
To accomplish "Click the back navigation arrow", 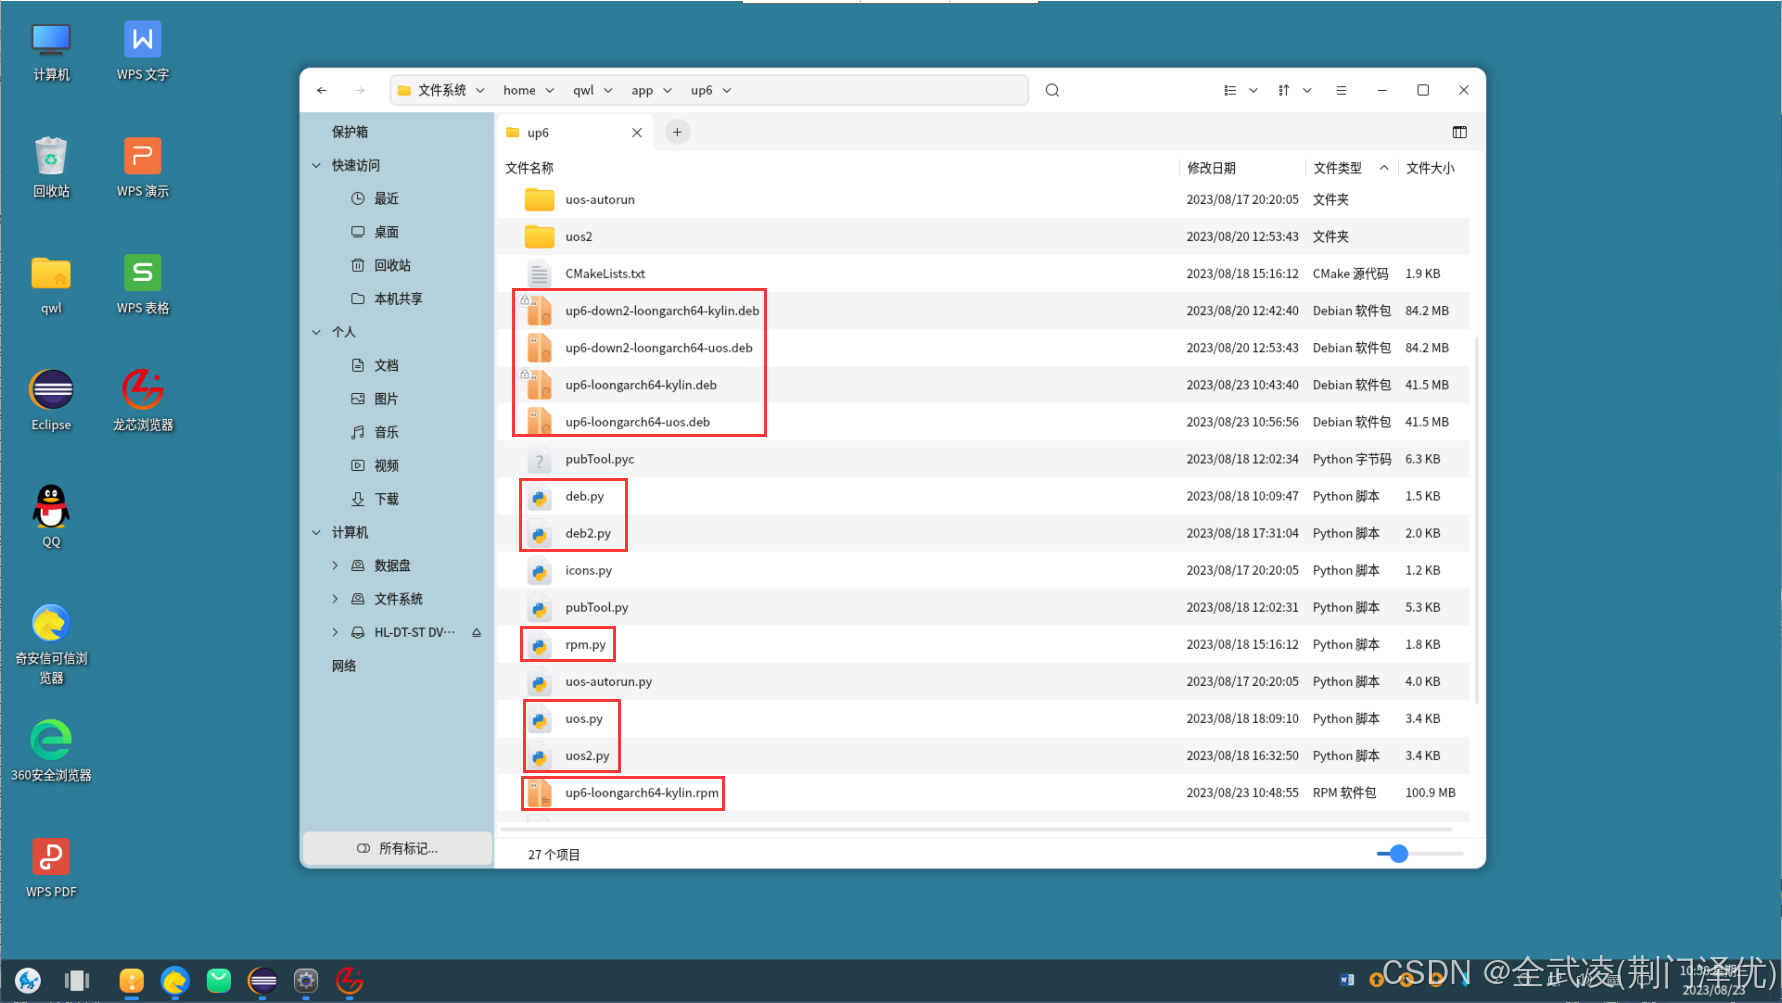I will point(322,90).
